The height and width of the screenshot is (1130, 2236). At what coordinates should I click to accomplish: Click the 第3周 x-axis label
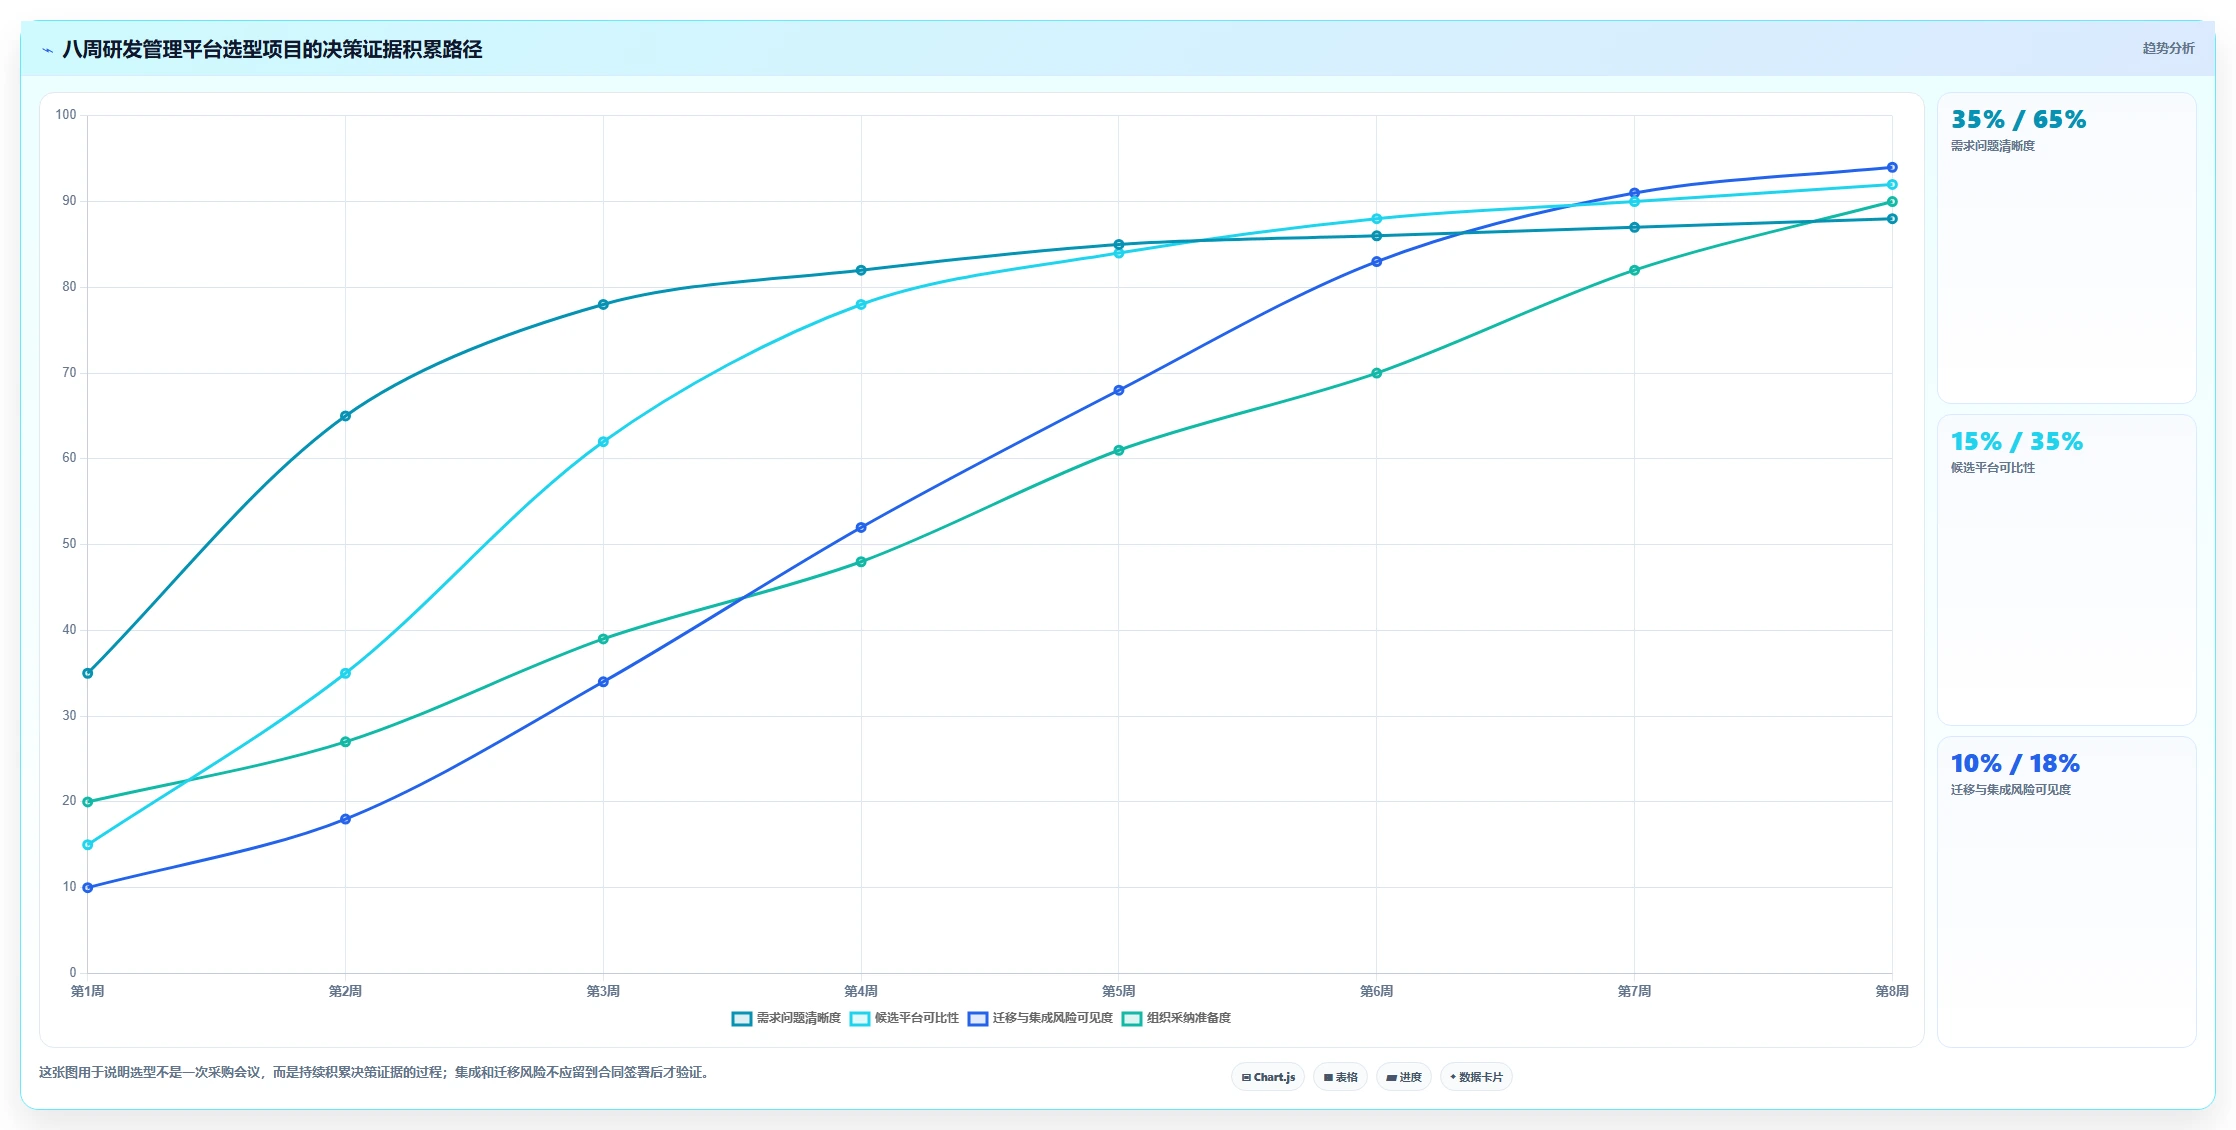[x=603, y=991]
